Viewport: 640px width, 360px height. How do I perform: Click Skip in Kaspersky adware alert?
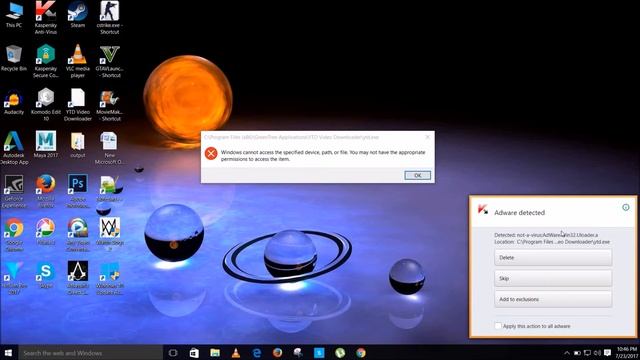click(x=553, y=278)
